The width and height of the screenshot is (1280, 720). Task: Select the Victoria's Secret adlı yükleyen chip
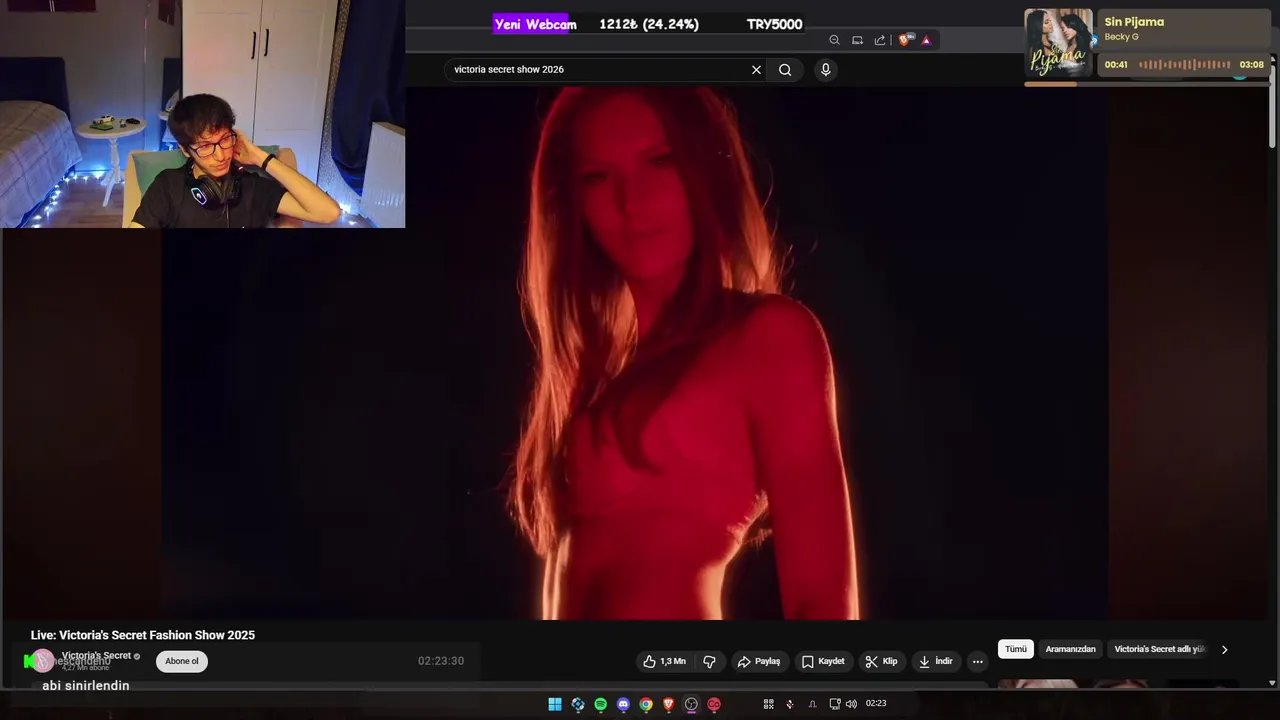pos(1160,649)
